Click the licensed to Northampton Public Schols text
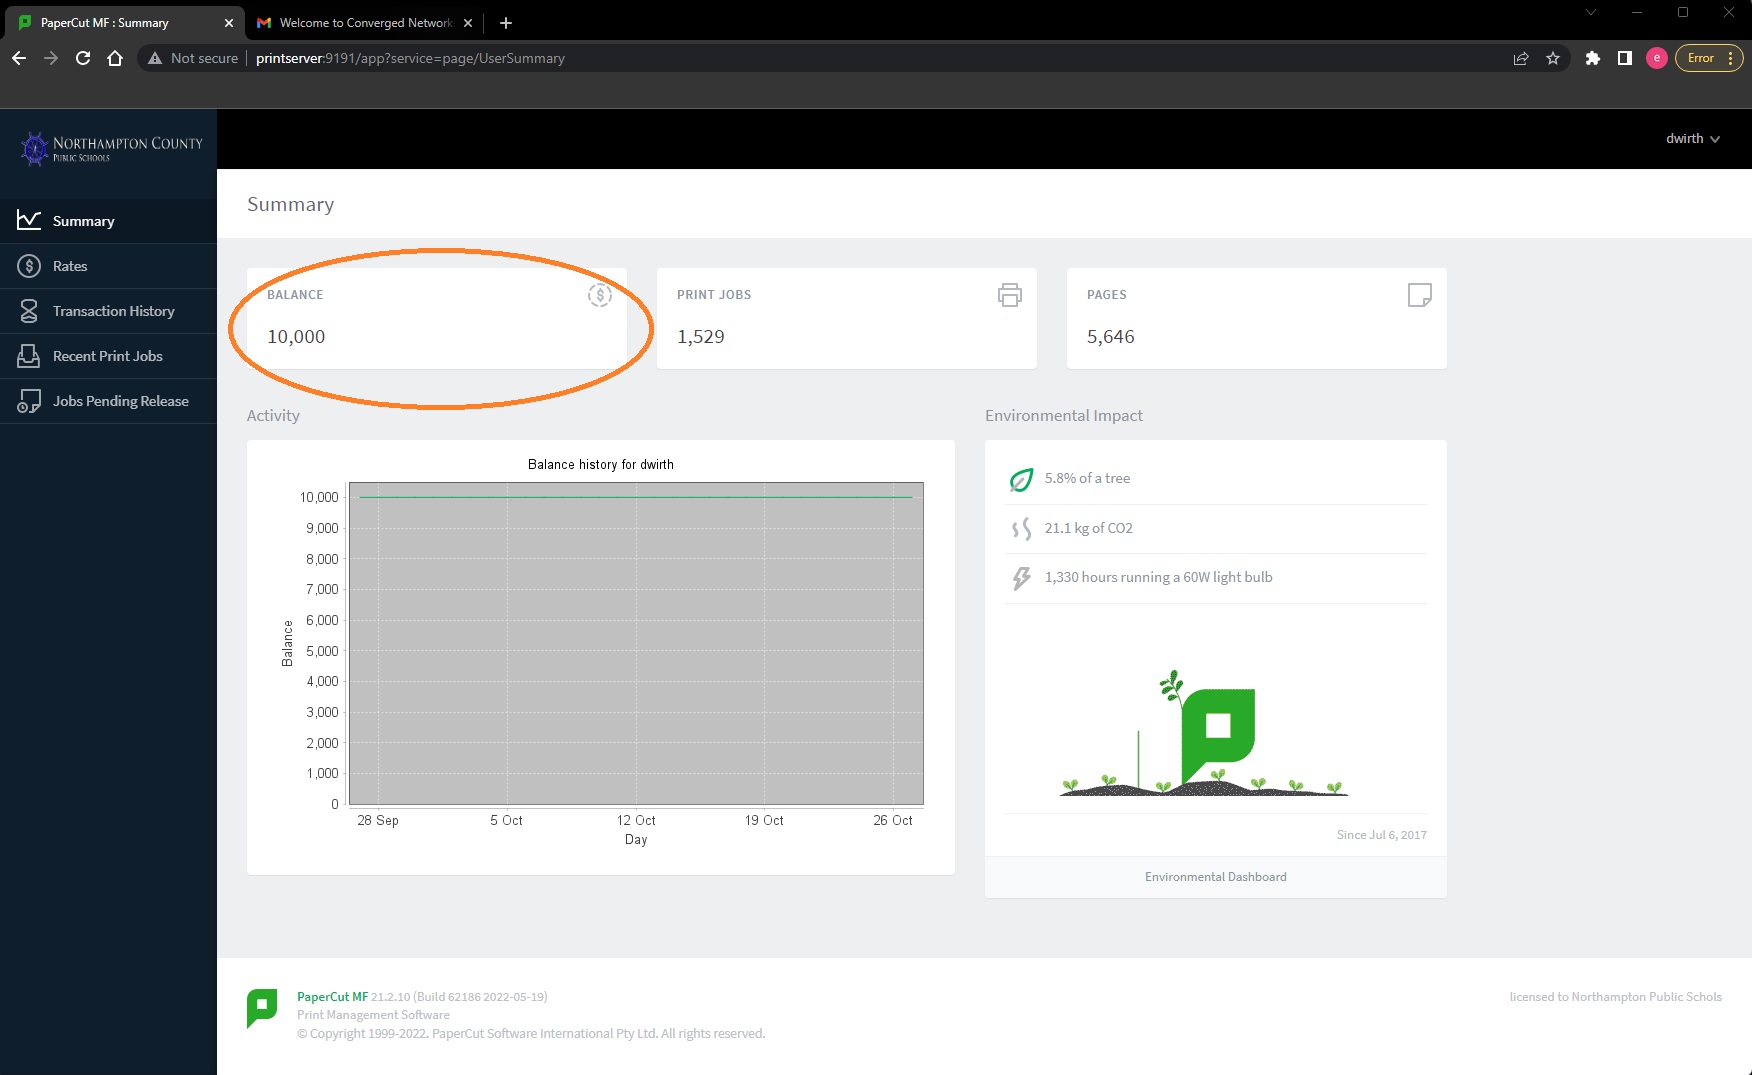The width and height of the screenshot is (1752, 1075). [1616, 997]
